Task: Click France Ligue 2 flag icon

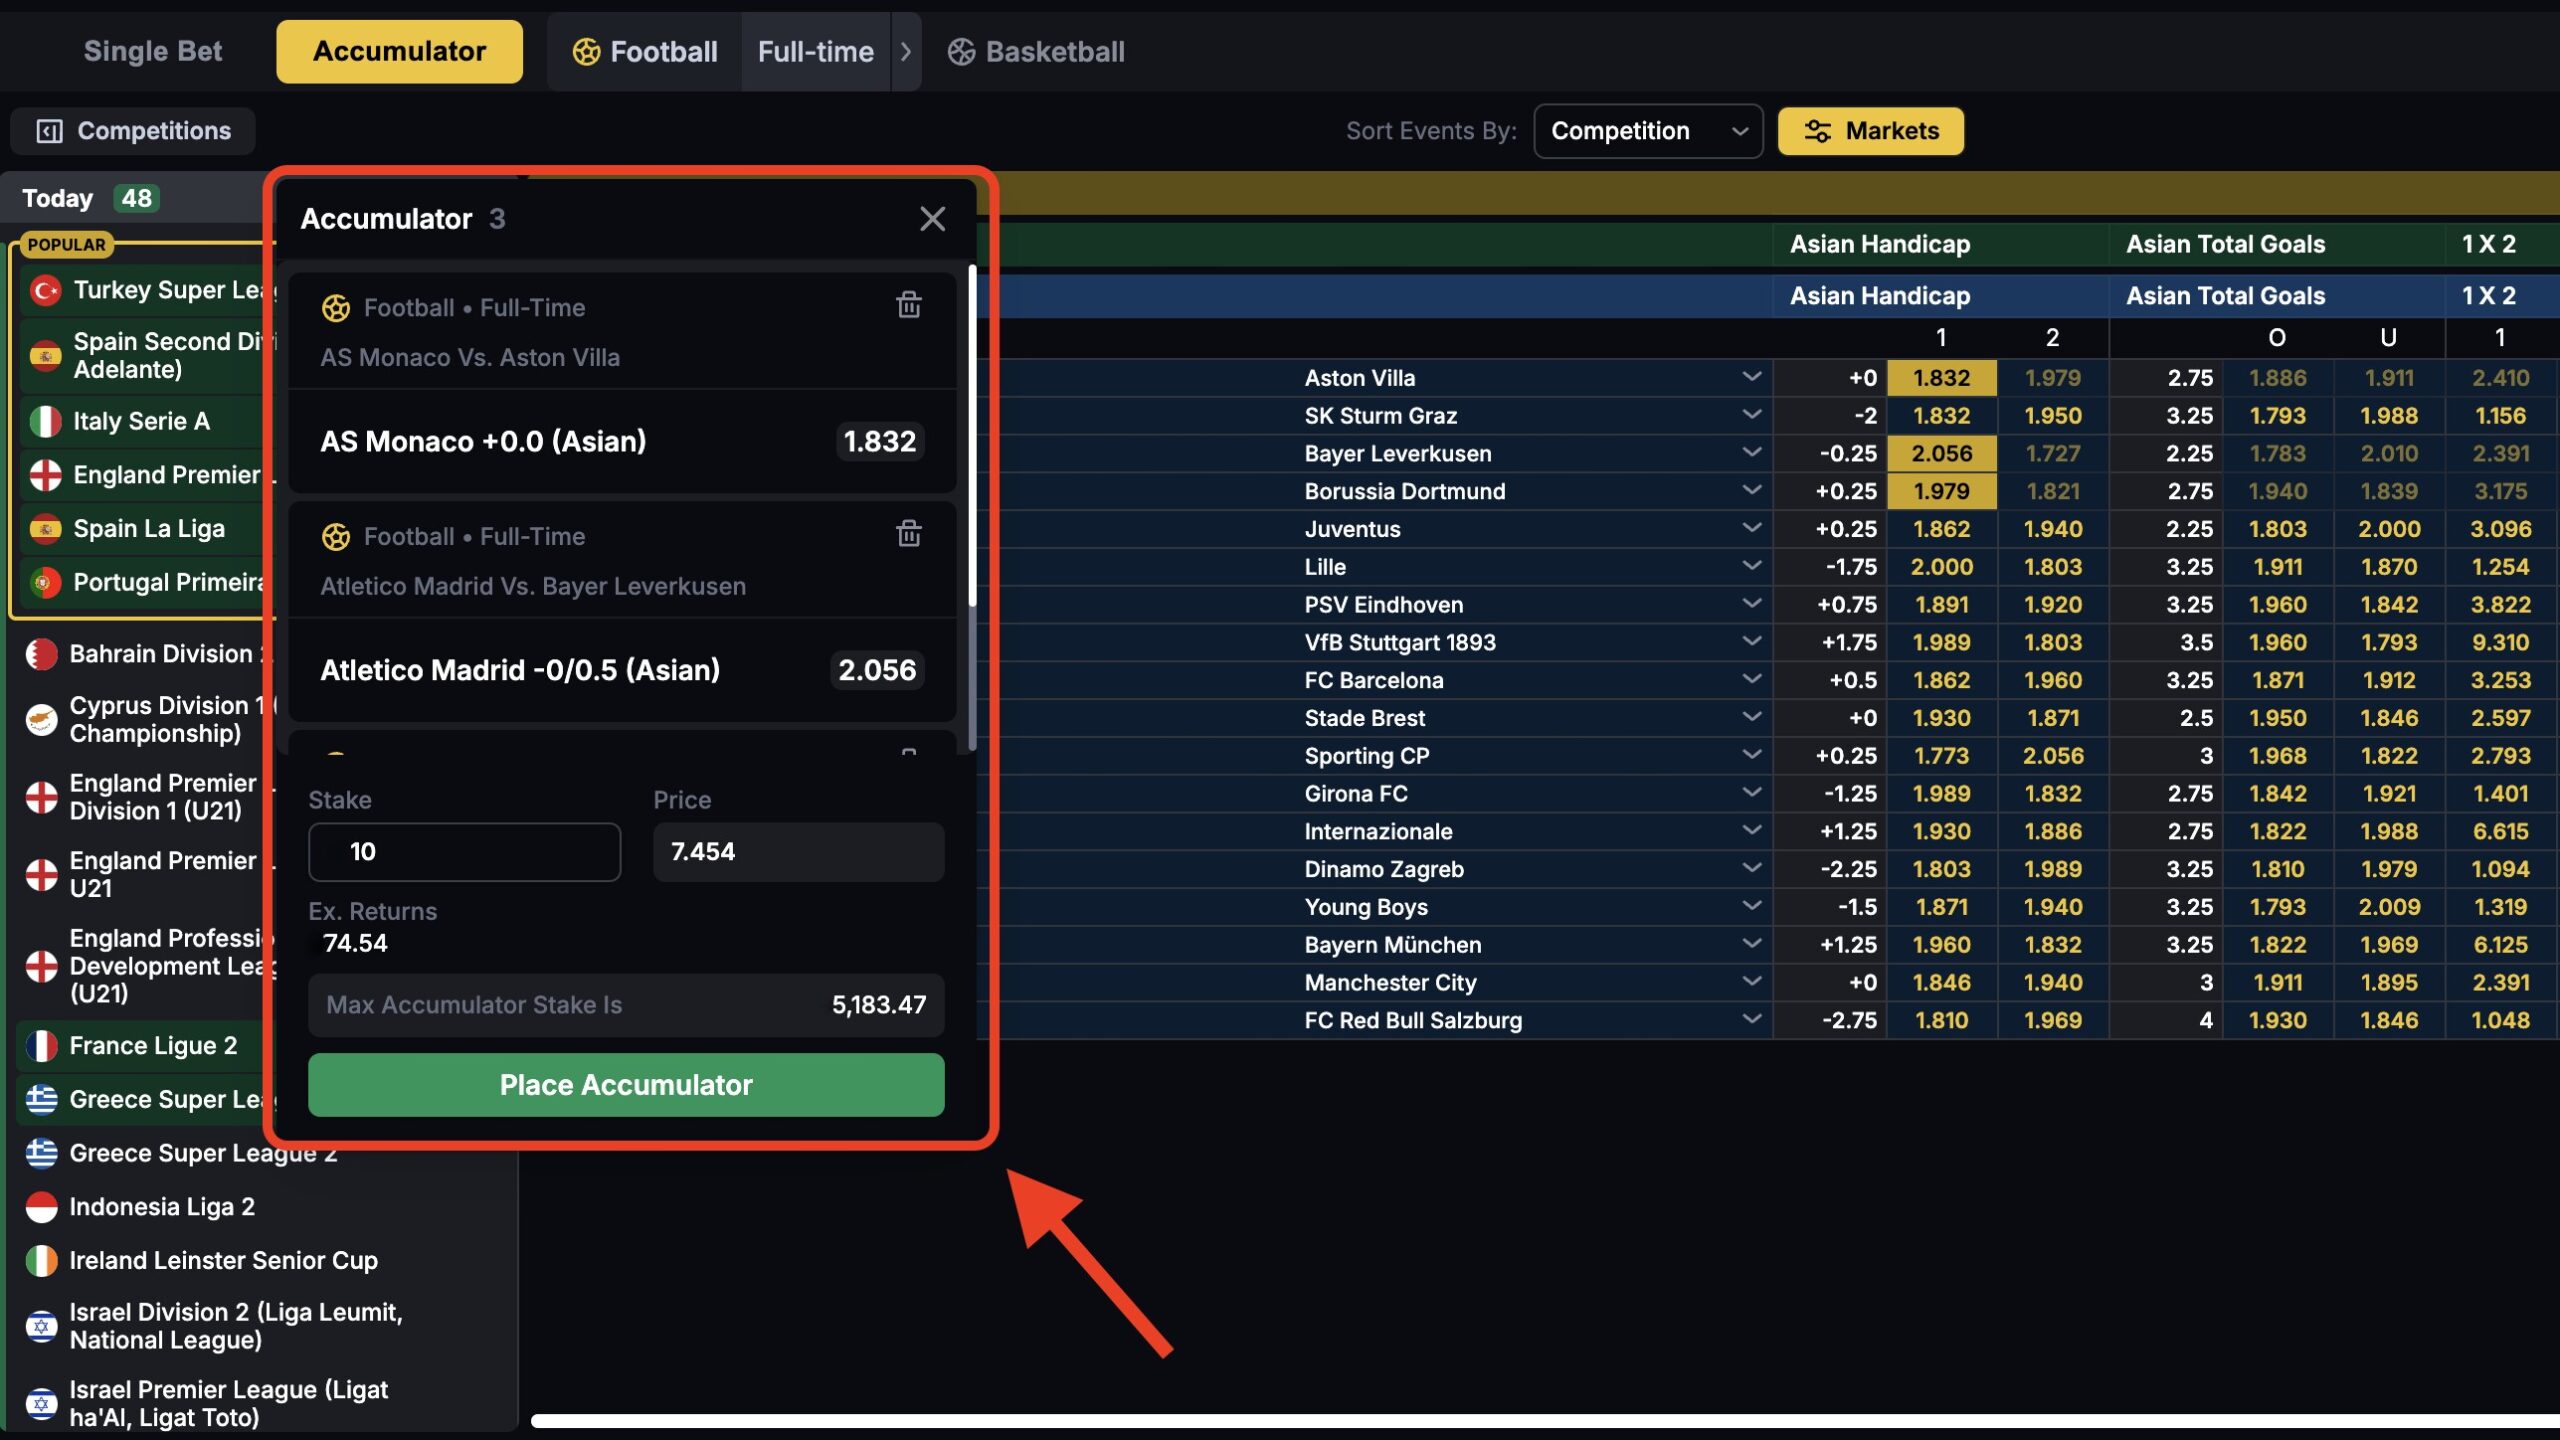Action: tap(41, 1046)
